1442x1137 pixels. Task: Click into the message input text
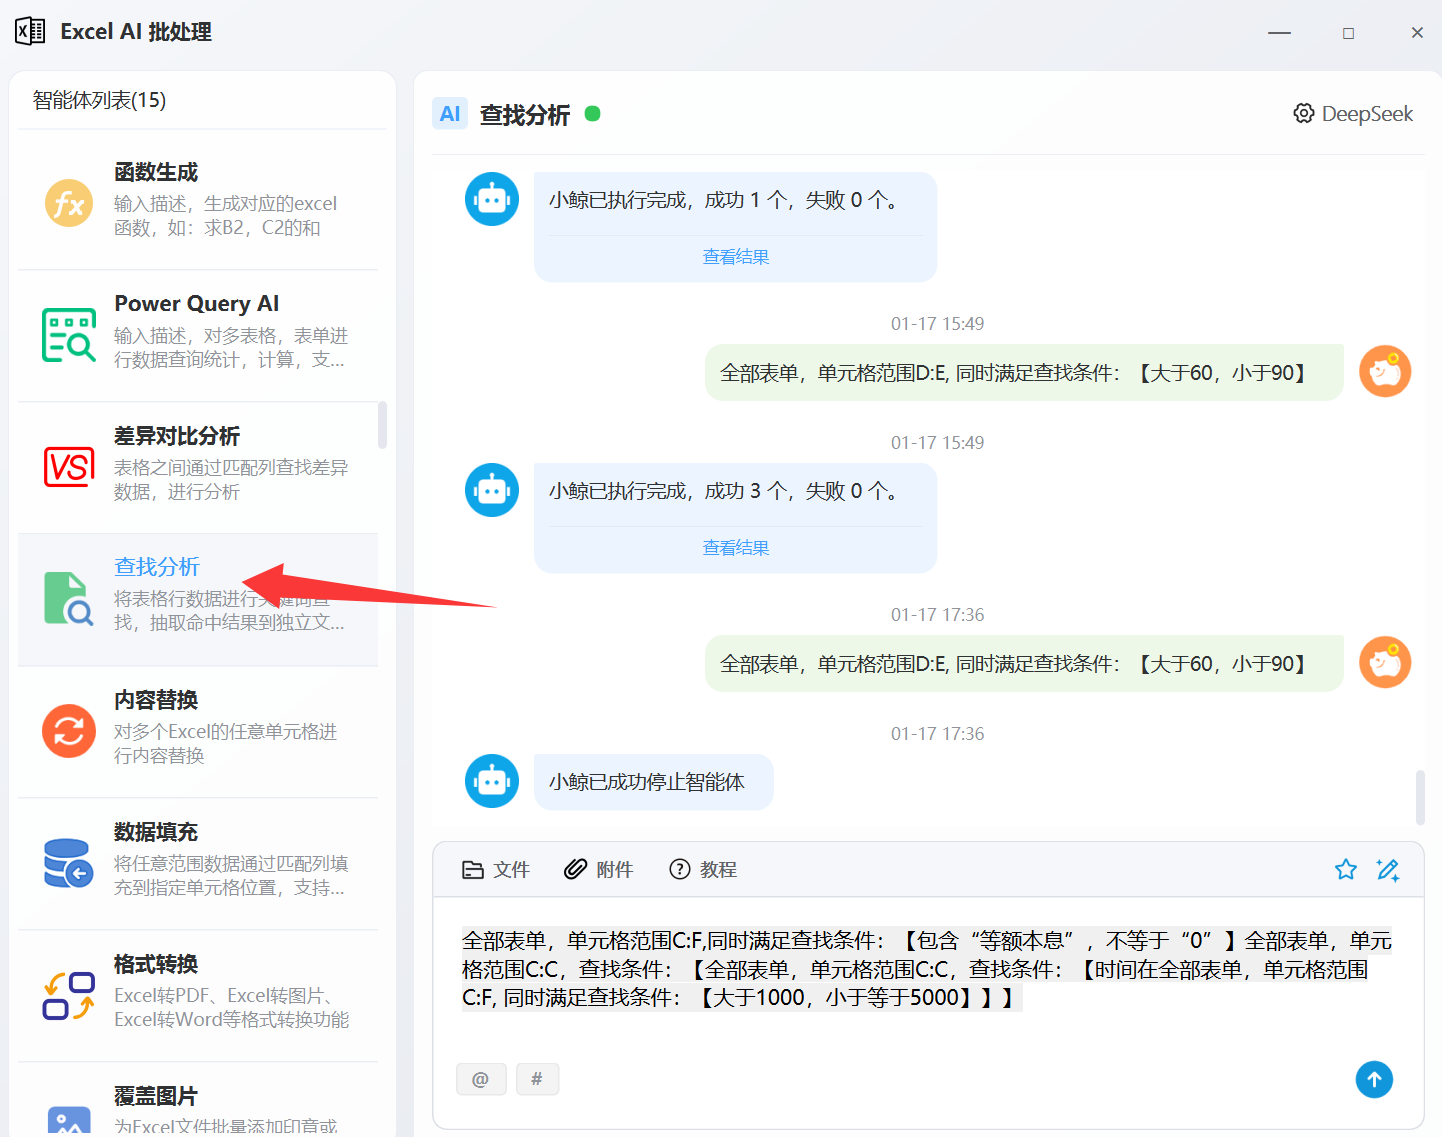click(927, 969)
